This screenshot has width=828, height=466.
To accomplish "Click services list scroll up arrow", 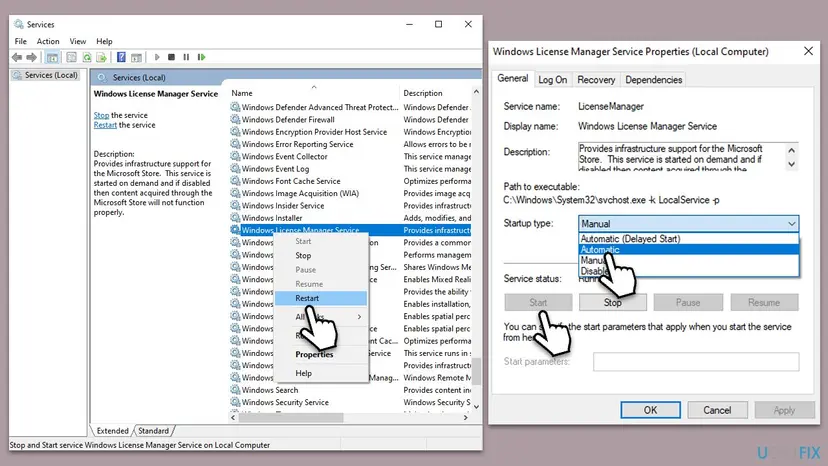I will point(476,92).
